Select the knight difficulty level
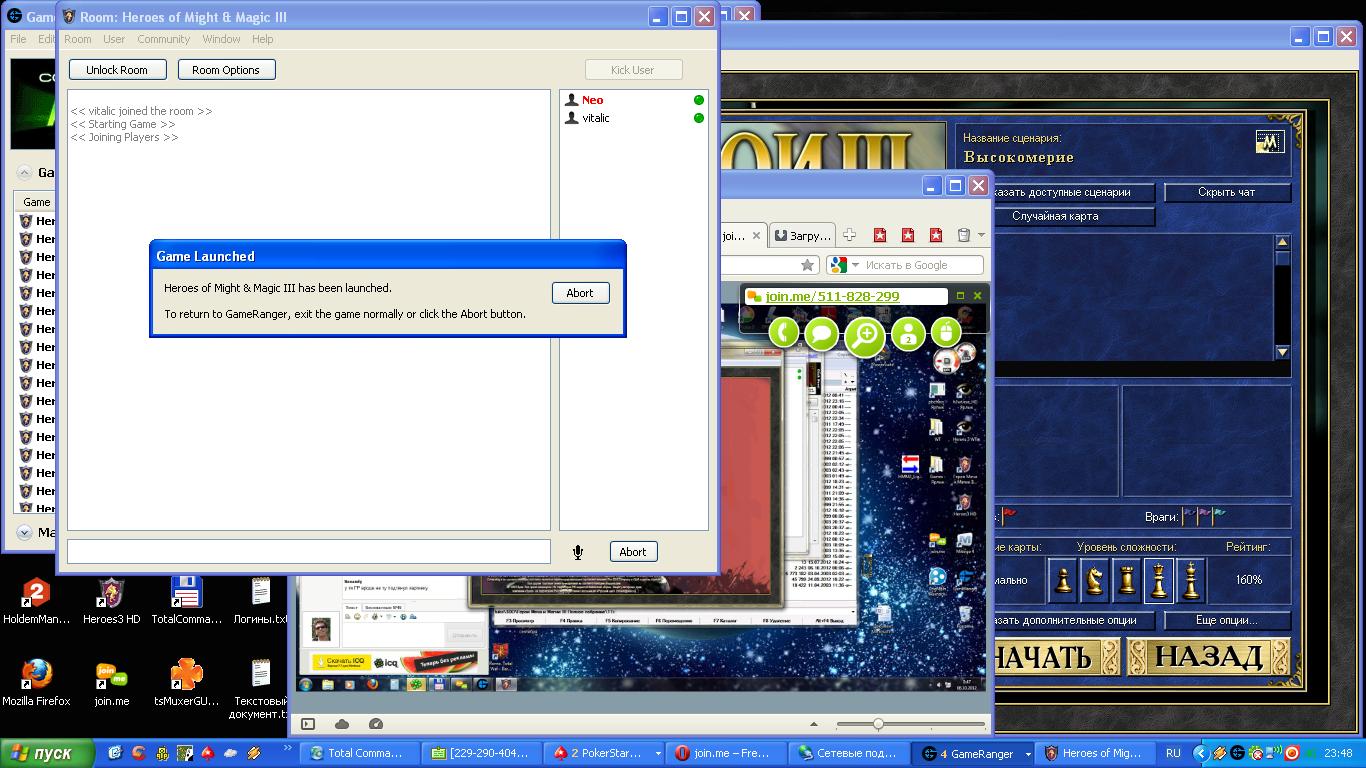The width and height of the screenshot is (1366, 768). point(1095,580)
